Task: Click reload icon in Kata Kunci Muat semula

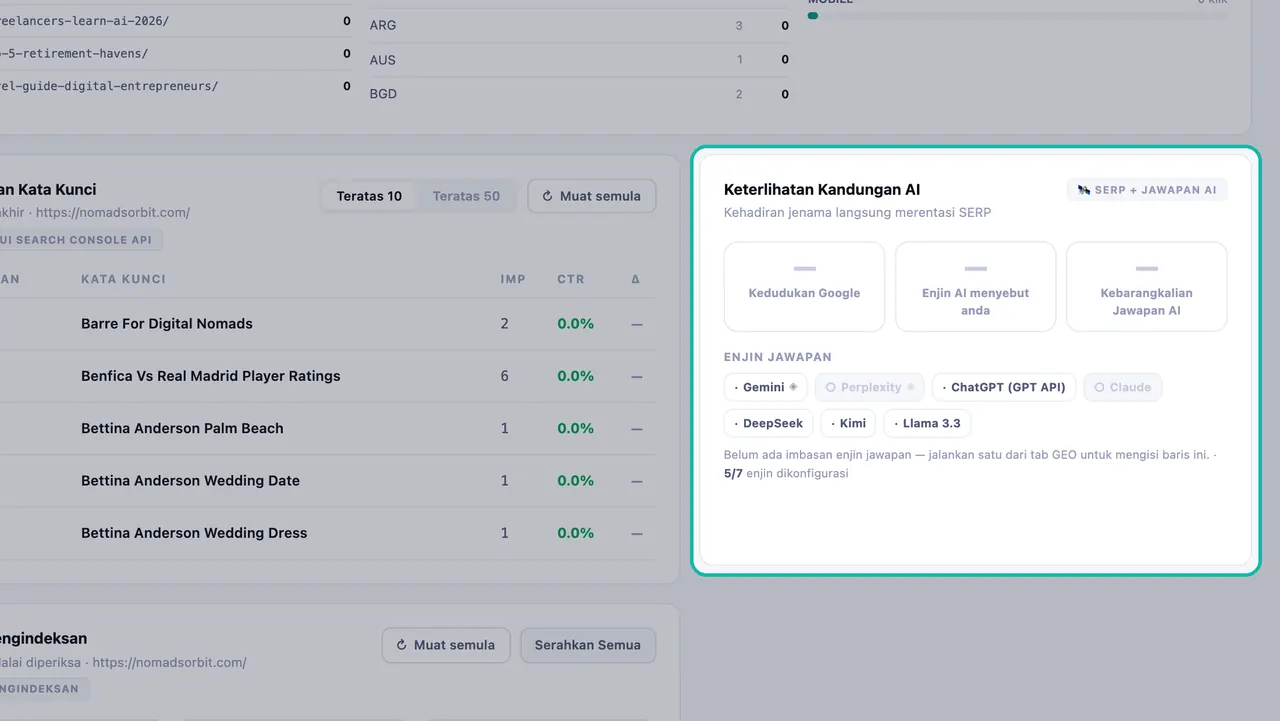Action: pos(547,196)
